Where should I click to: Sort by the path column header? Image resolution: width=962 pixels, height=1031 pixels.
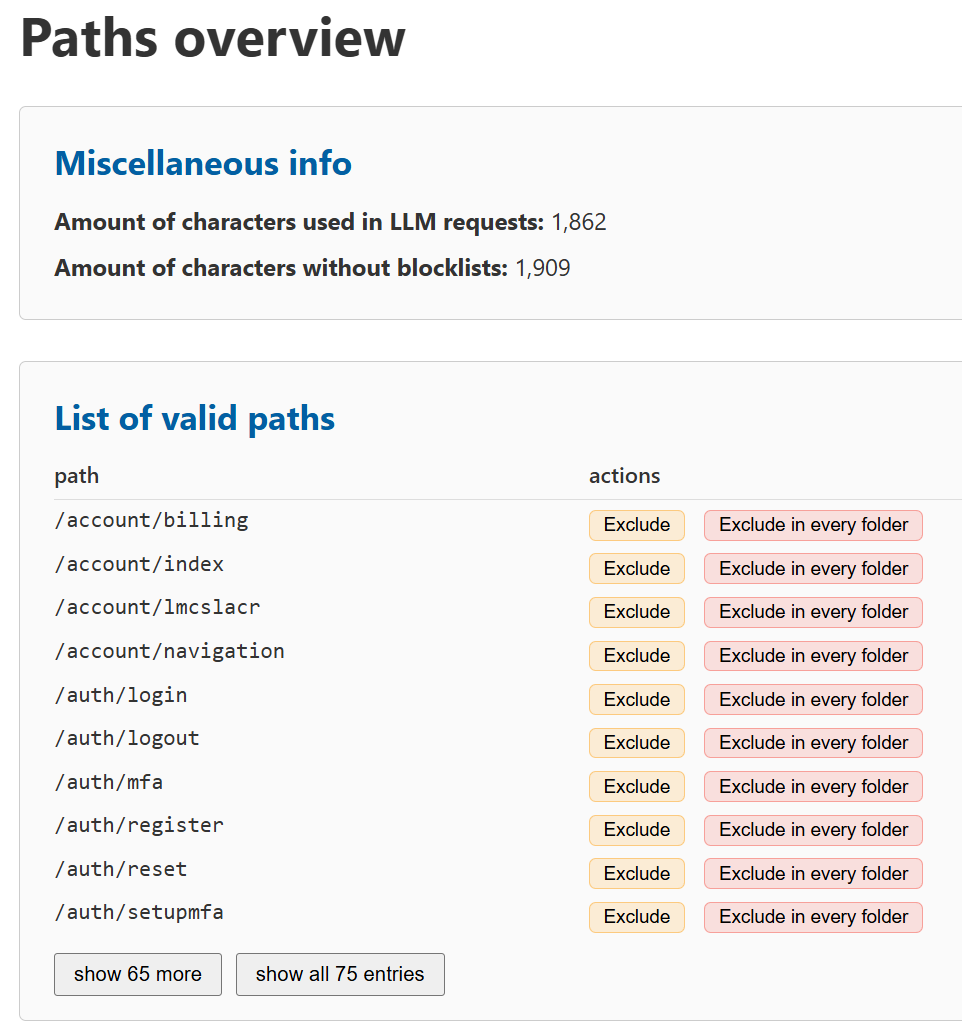click(77, 476)
